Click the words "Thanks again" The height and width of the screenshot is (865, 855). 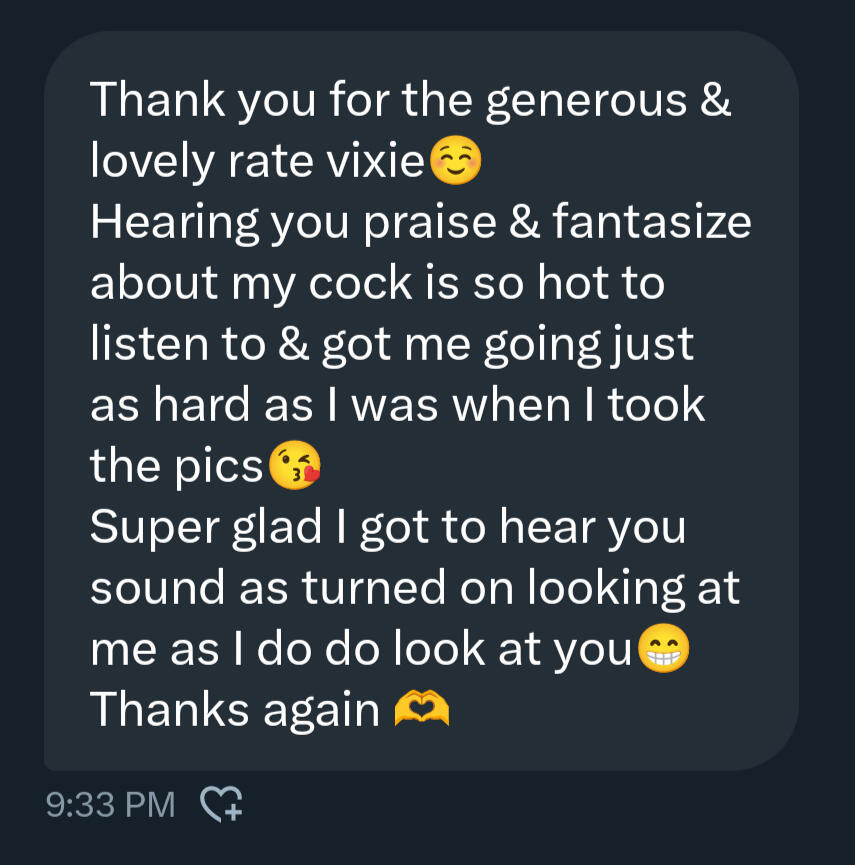coord(234,710)
